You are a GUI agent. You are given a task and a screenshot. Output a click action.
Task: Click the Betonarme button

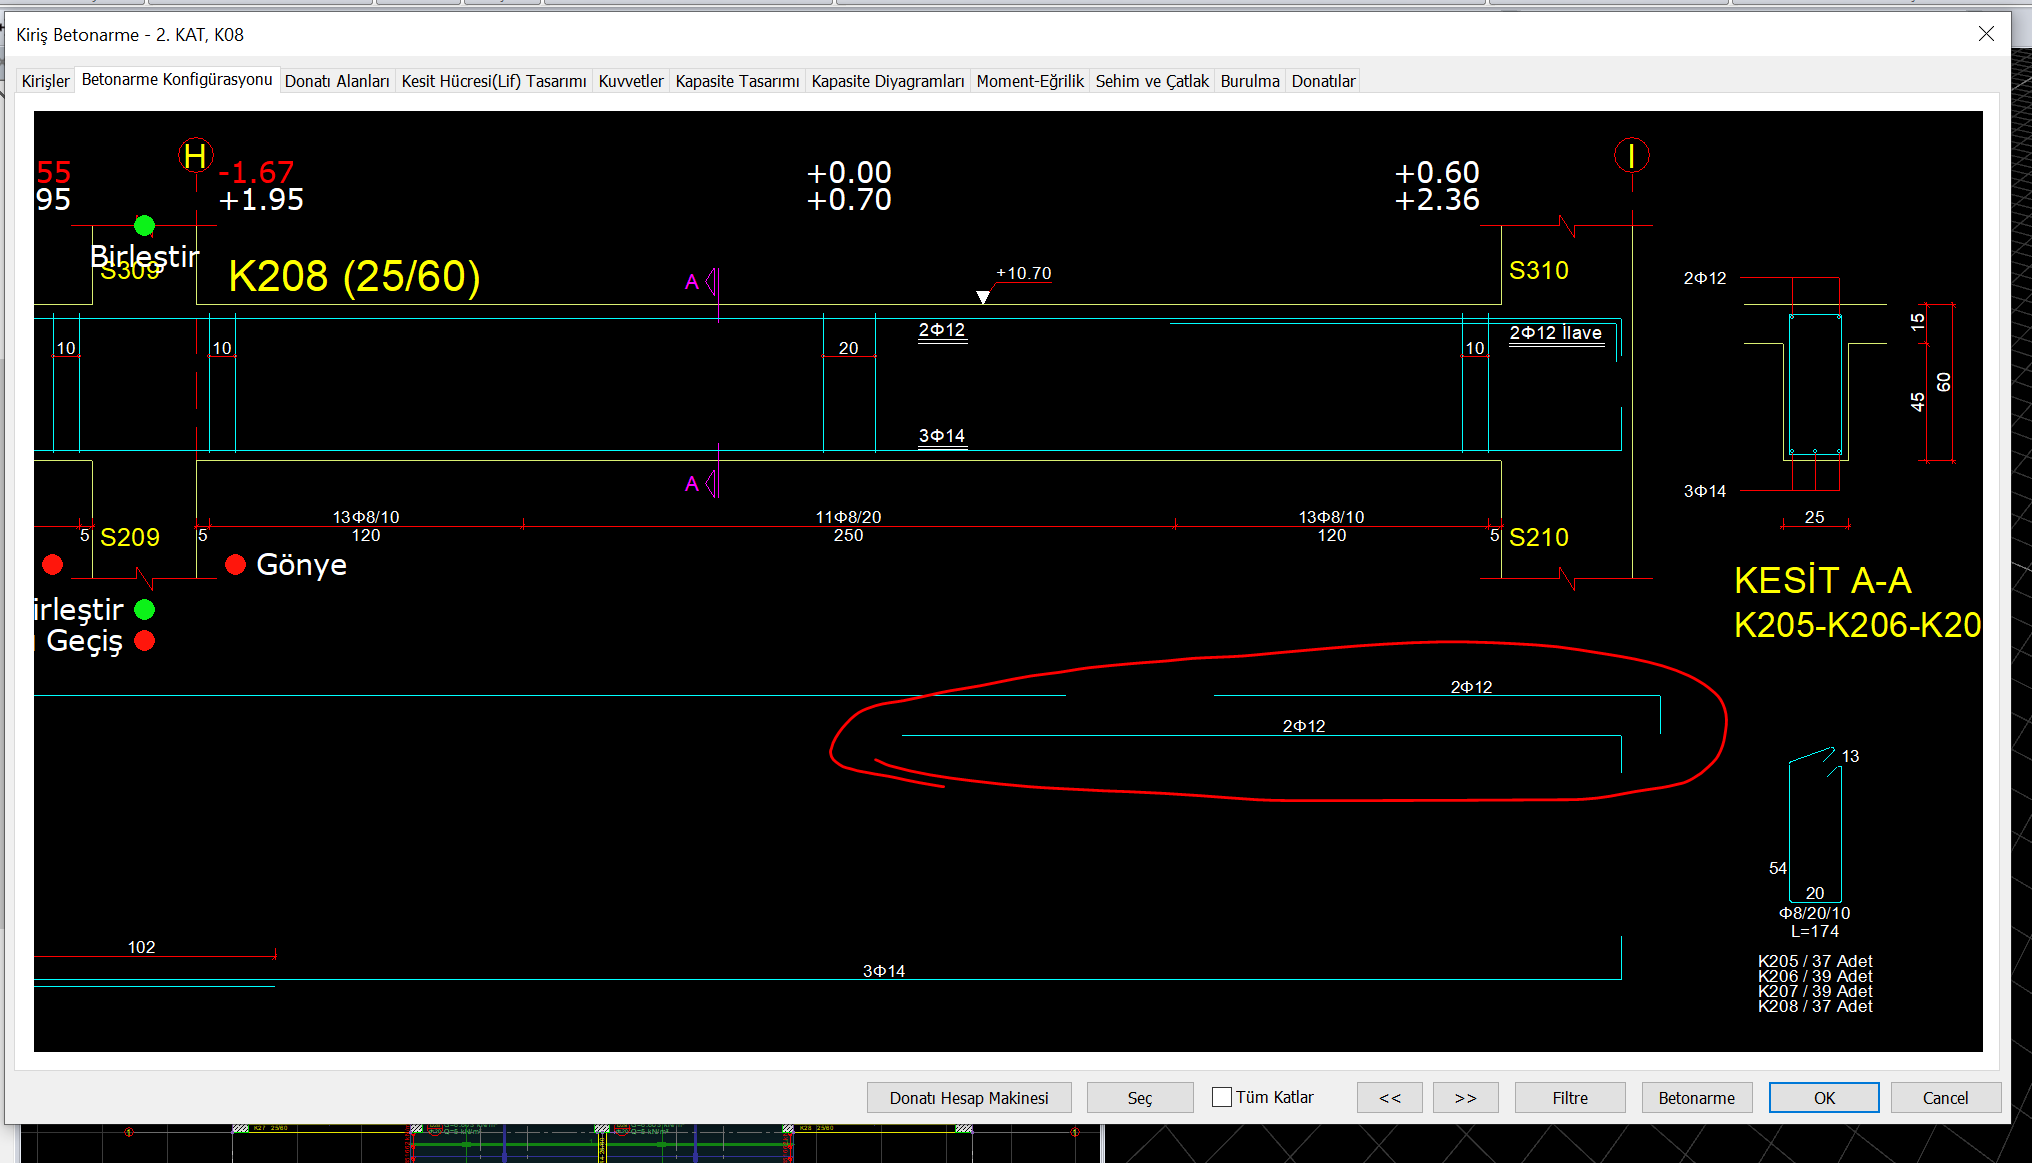(x=1696, y=1098)
